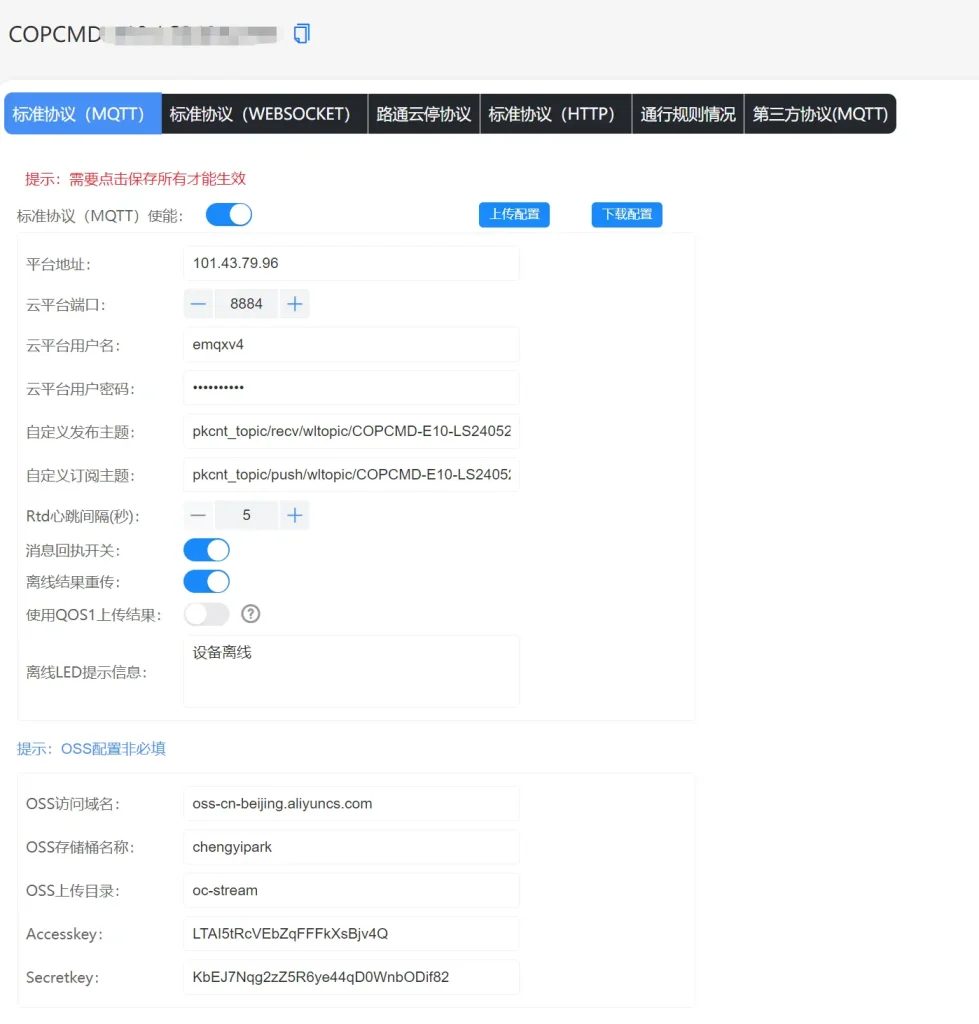Increment 云平台端口 with the plus button

click(x=294, y=304)
